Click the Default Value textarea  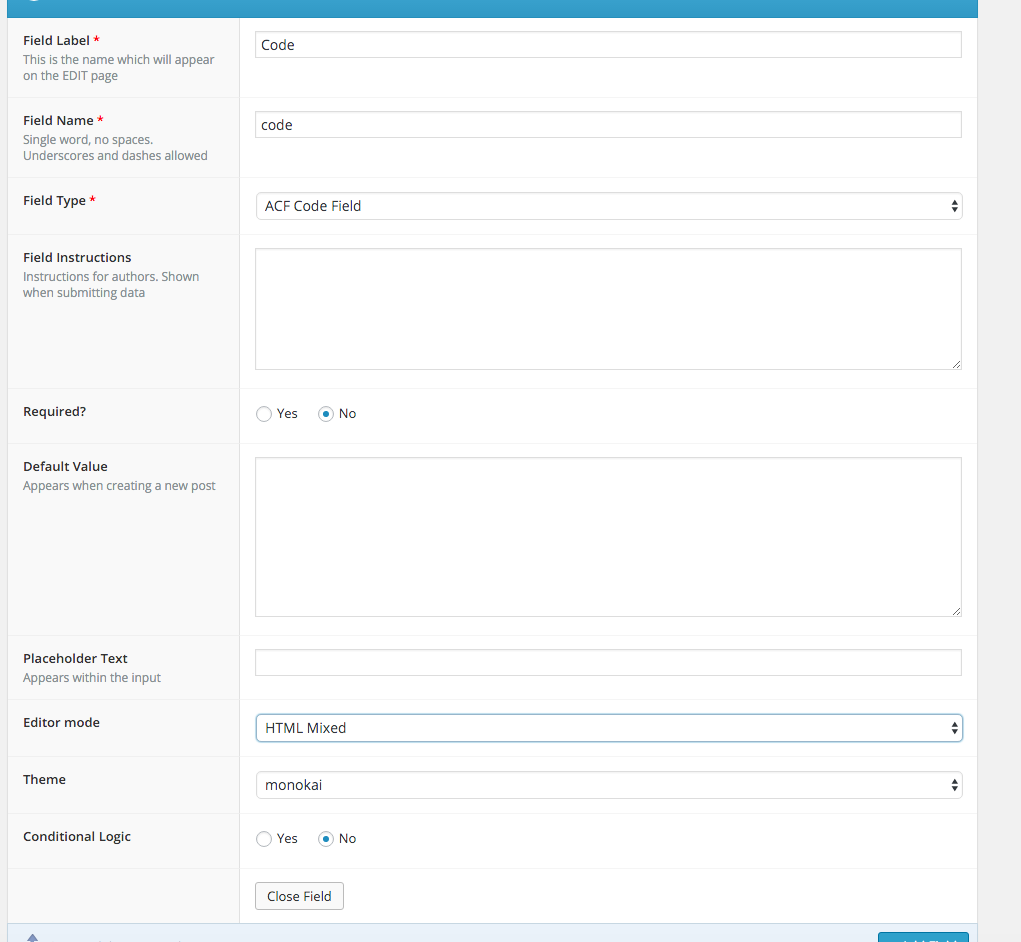[x=608, y=537]
